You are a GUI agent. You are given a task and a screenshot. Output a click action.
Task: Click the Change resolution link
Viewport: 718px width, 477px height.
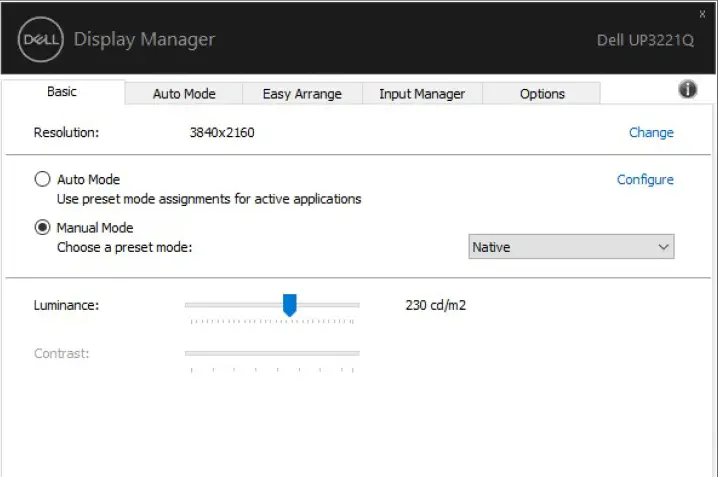click(651, 132)
